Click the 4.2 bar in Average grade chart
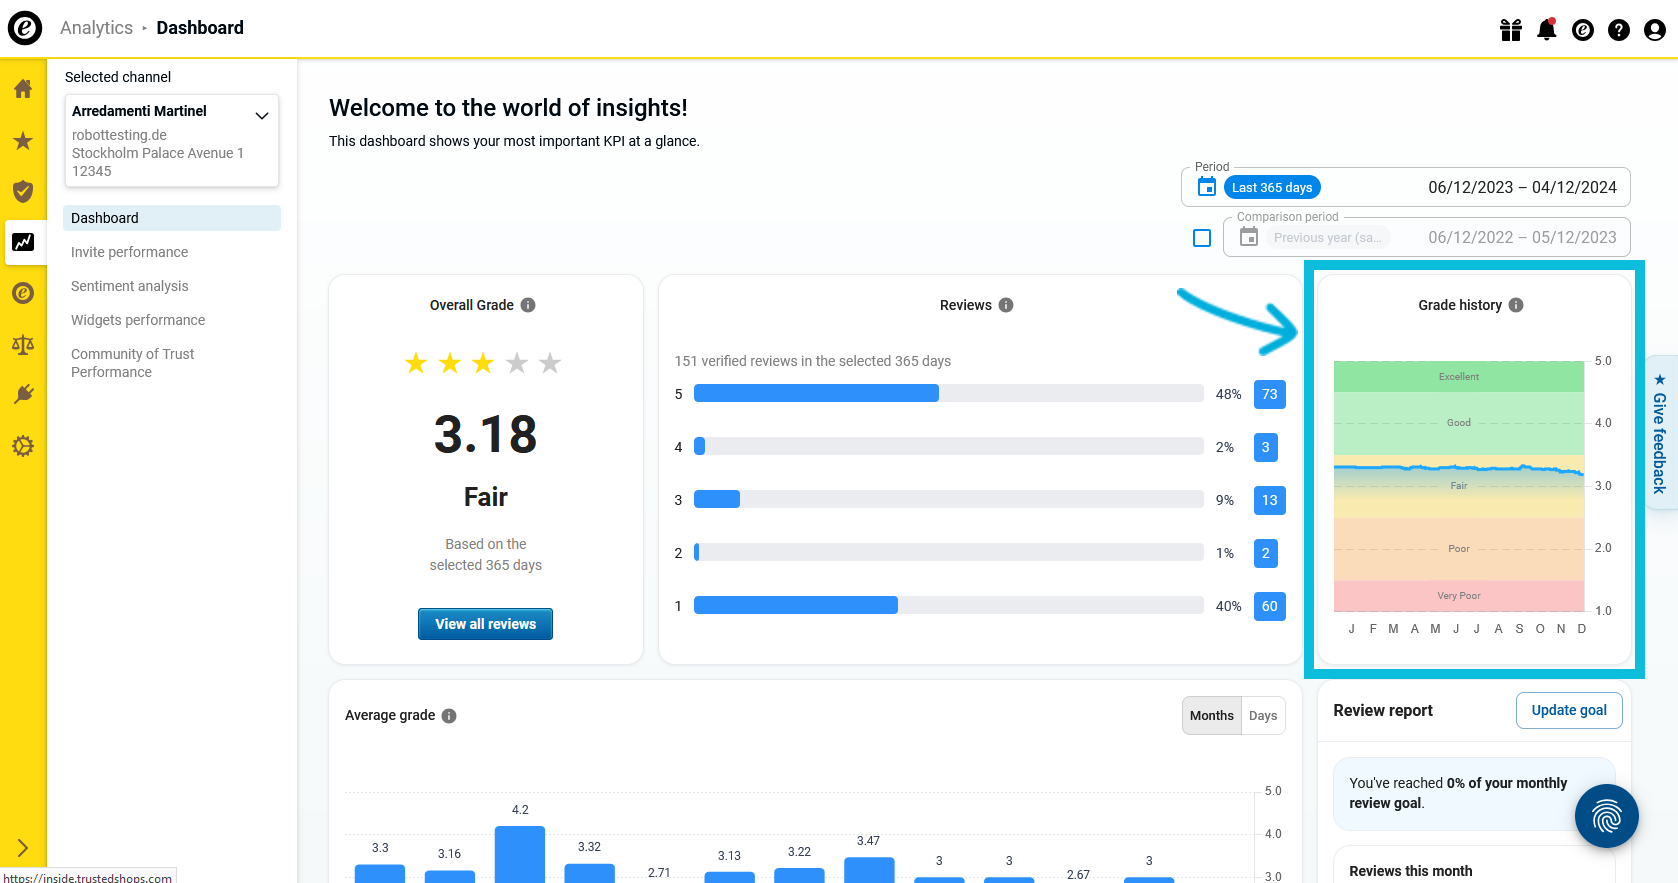The height and width of the screenshot is (883, 1678). [520, 854]
